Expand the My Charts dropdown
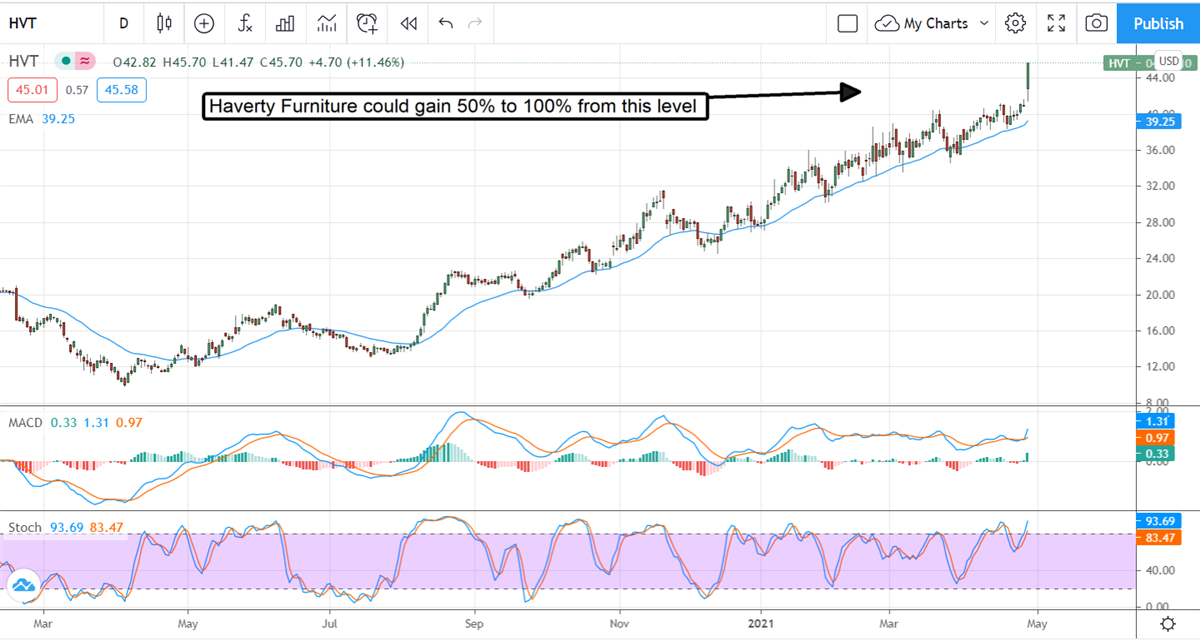The height and width of the screenshot is (640, 1200). [x=932, y=23]
